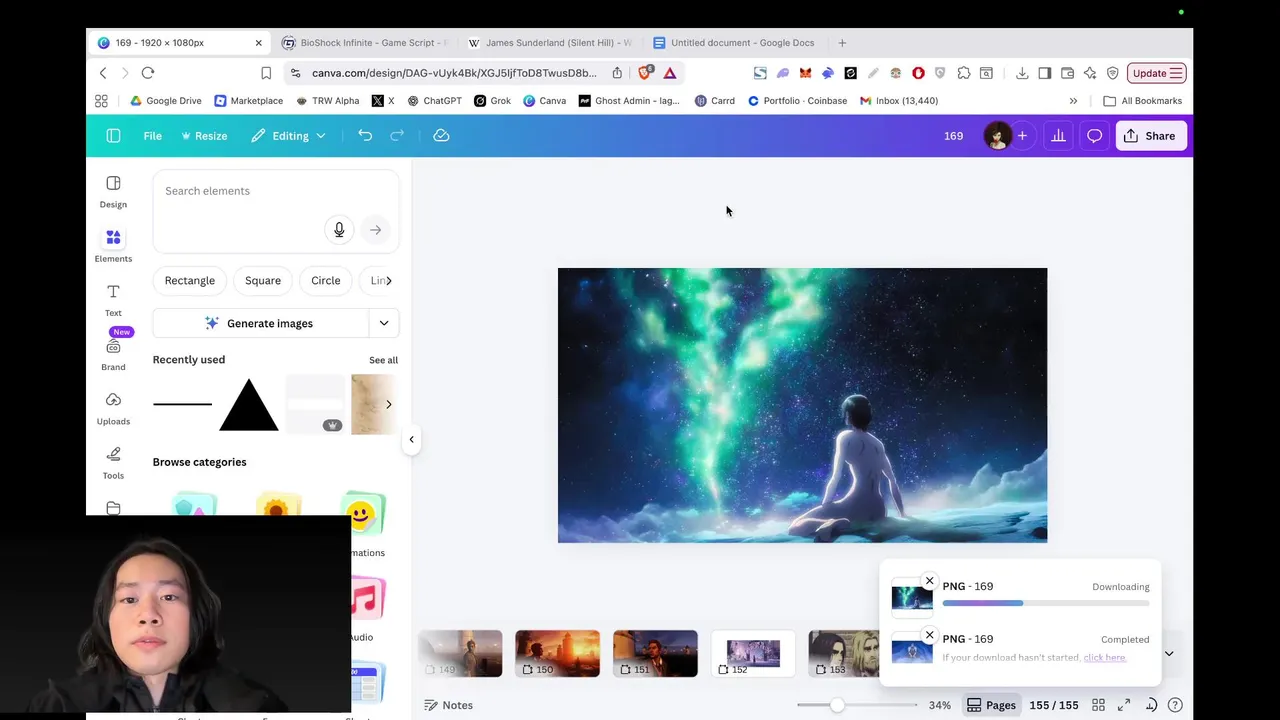Insert the recently used line element
Screen dimensions: 1280x720
pyautogui.click(x=182, y=404)
